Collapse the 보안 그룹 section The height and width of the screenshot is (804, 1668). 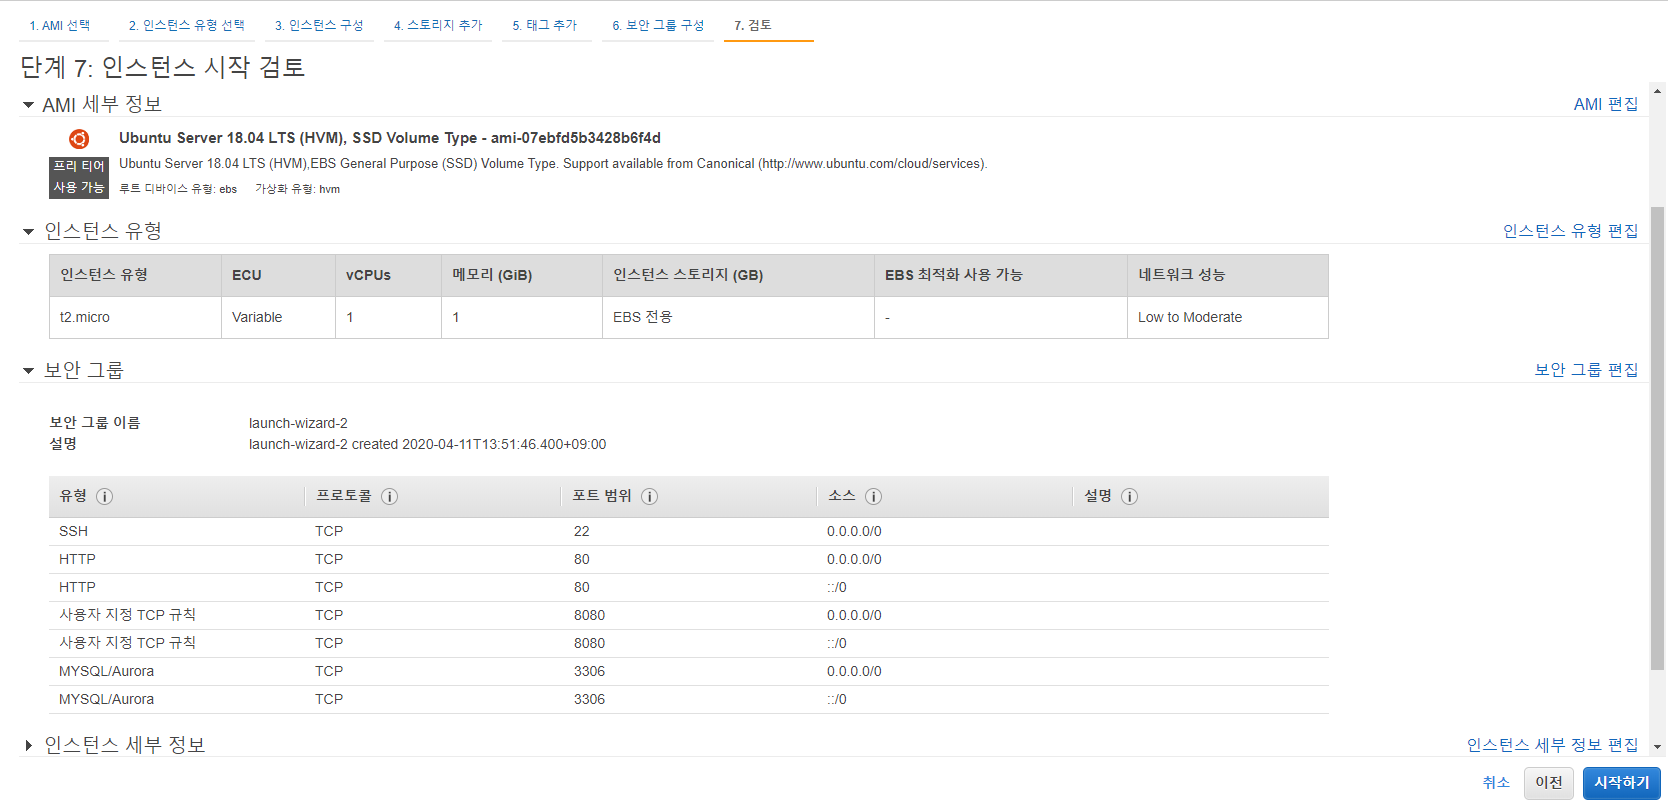(28, 371)
